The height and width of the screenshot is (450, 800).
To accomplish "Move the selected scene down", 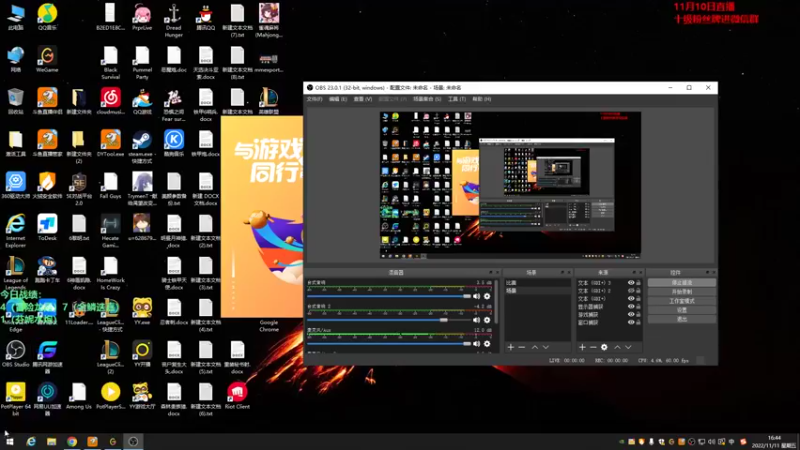I will click(x=546, y=347).
